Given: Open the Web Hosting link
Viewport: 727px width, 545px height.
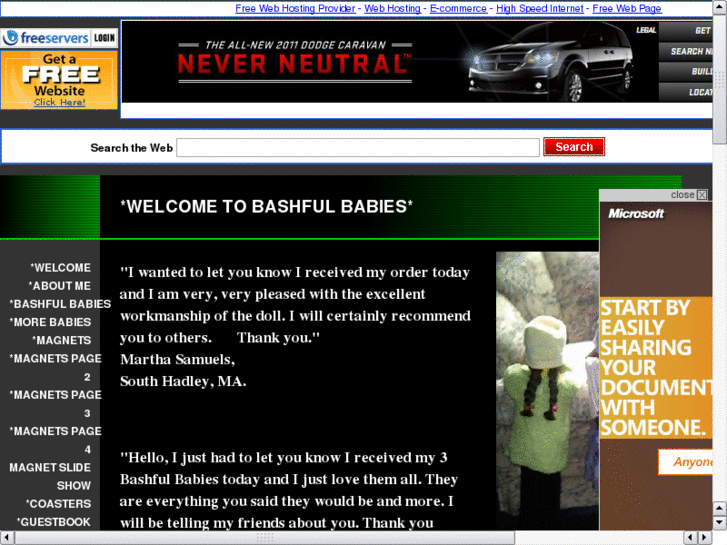Looking at the screenshot, I should click(x=392, y=8).
